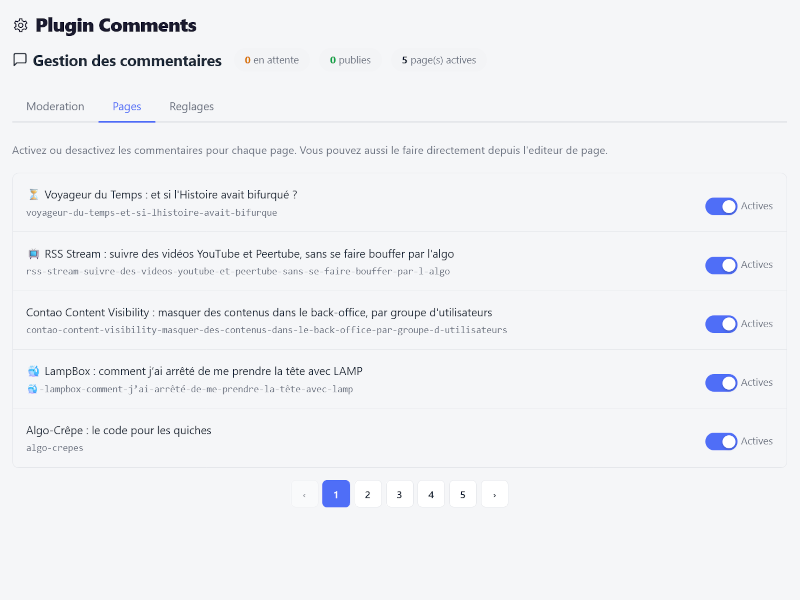Image resolution: width=800 pixels, height=600 pixels.
Task: Disable comments for Voyageur du Temps
Action: 721,206
